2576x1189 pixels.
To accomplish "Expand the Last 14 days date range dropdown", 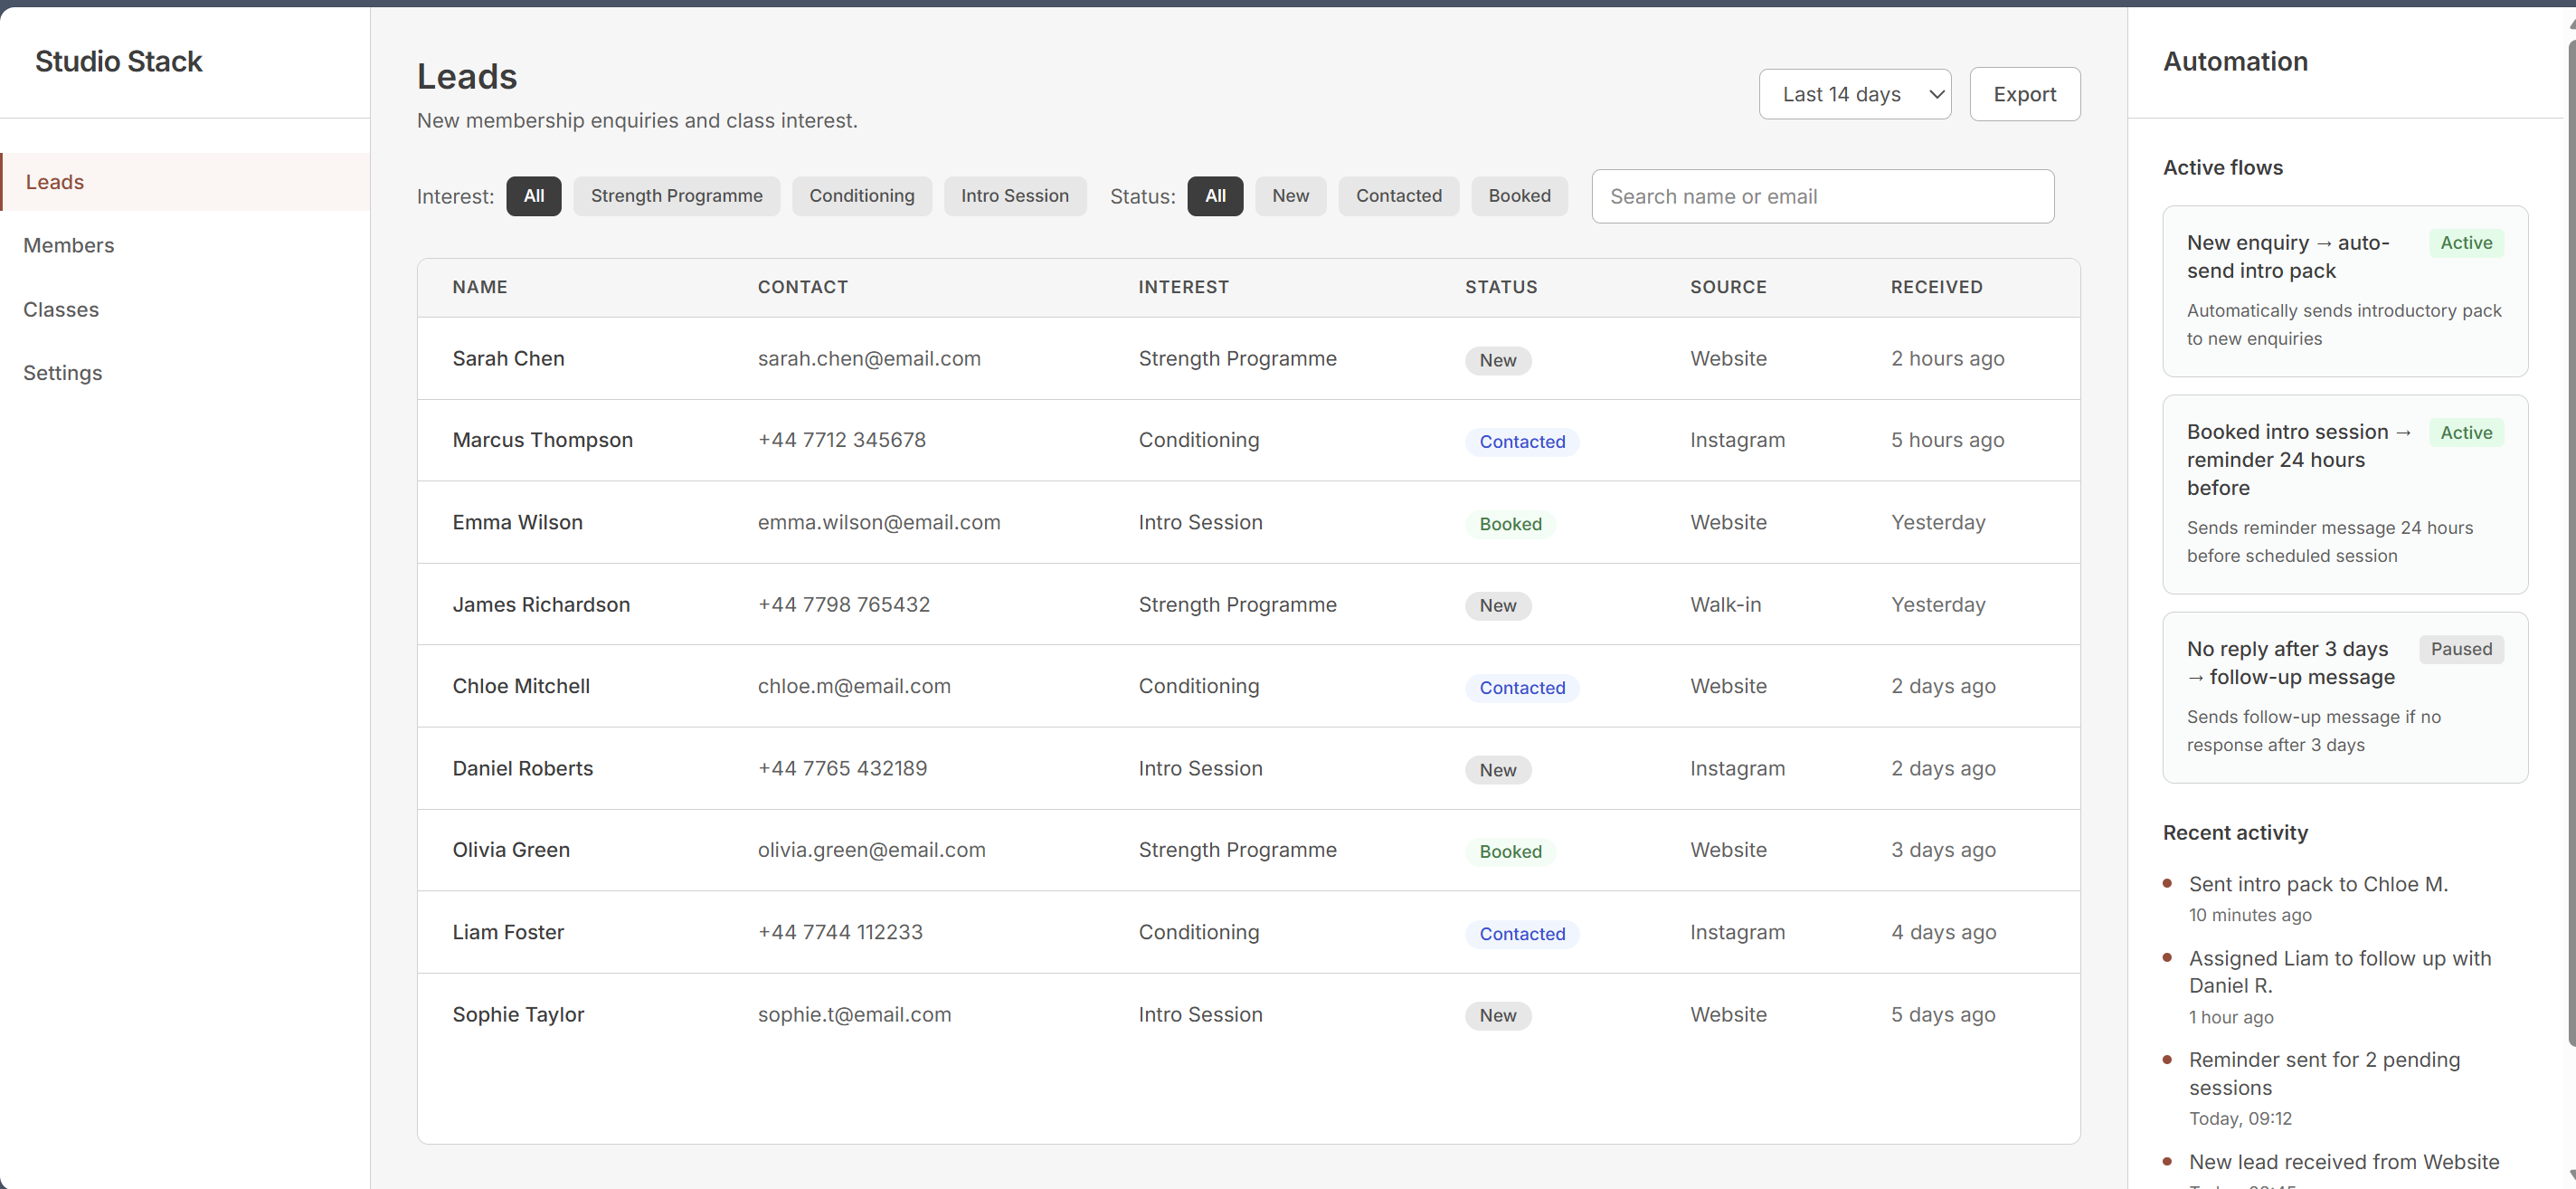I will [x=1855, y=93].
